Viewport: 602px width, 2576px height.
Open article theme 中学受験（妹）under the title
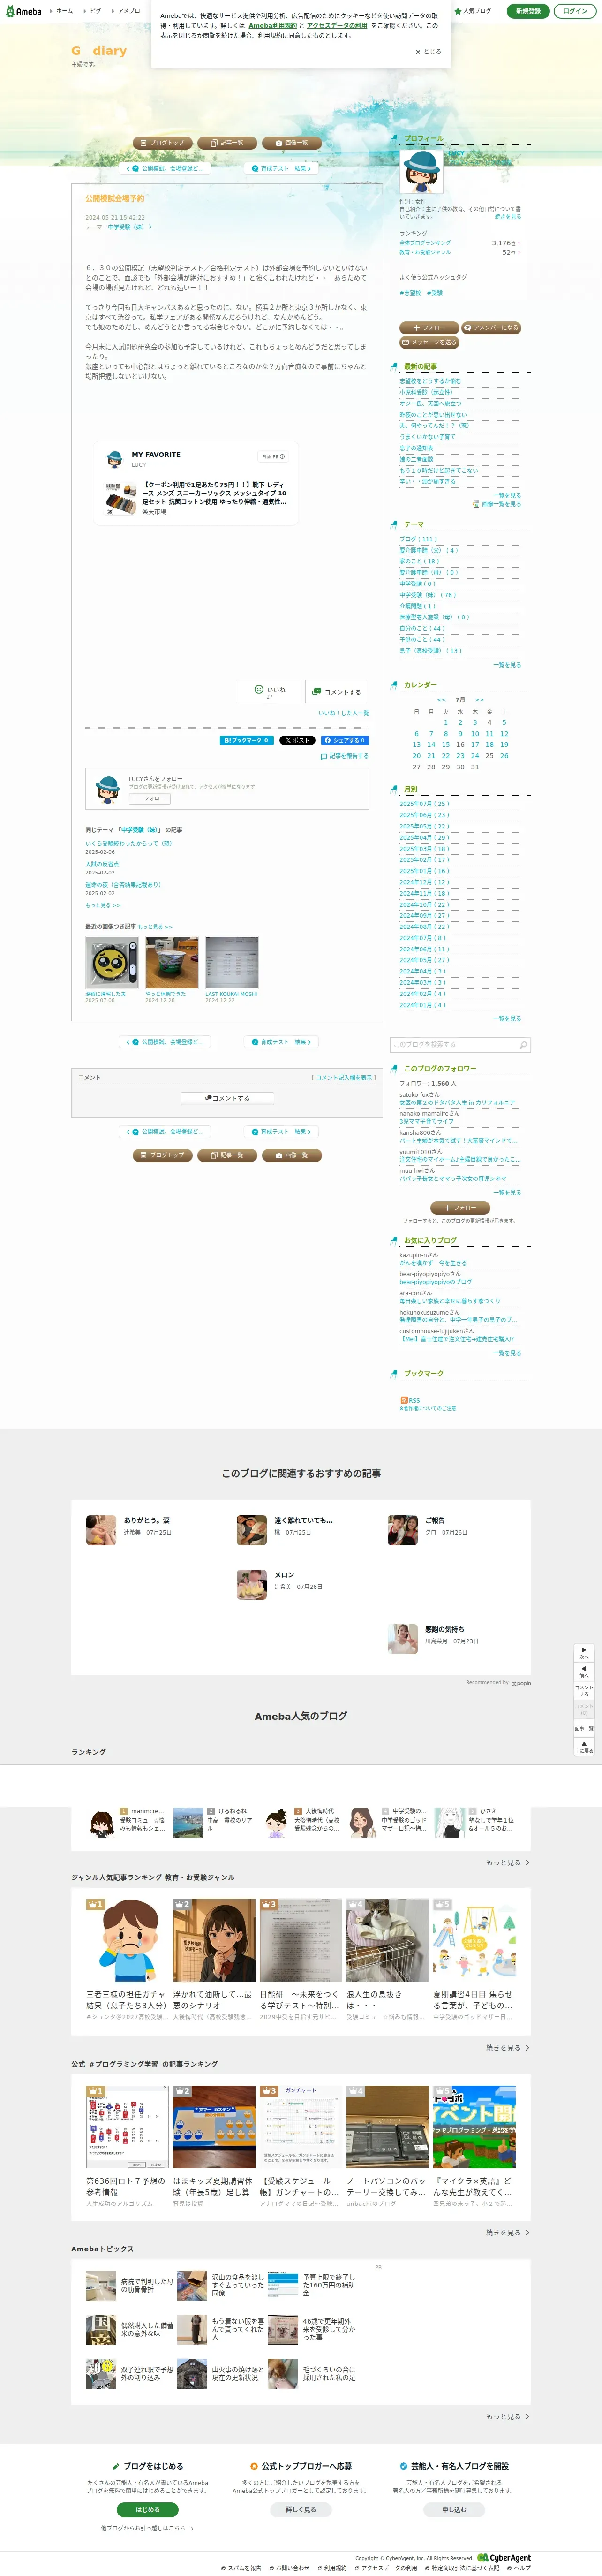[x=127, y=227]
